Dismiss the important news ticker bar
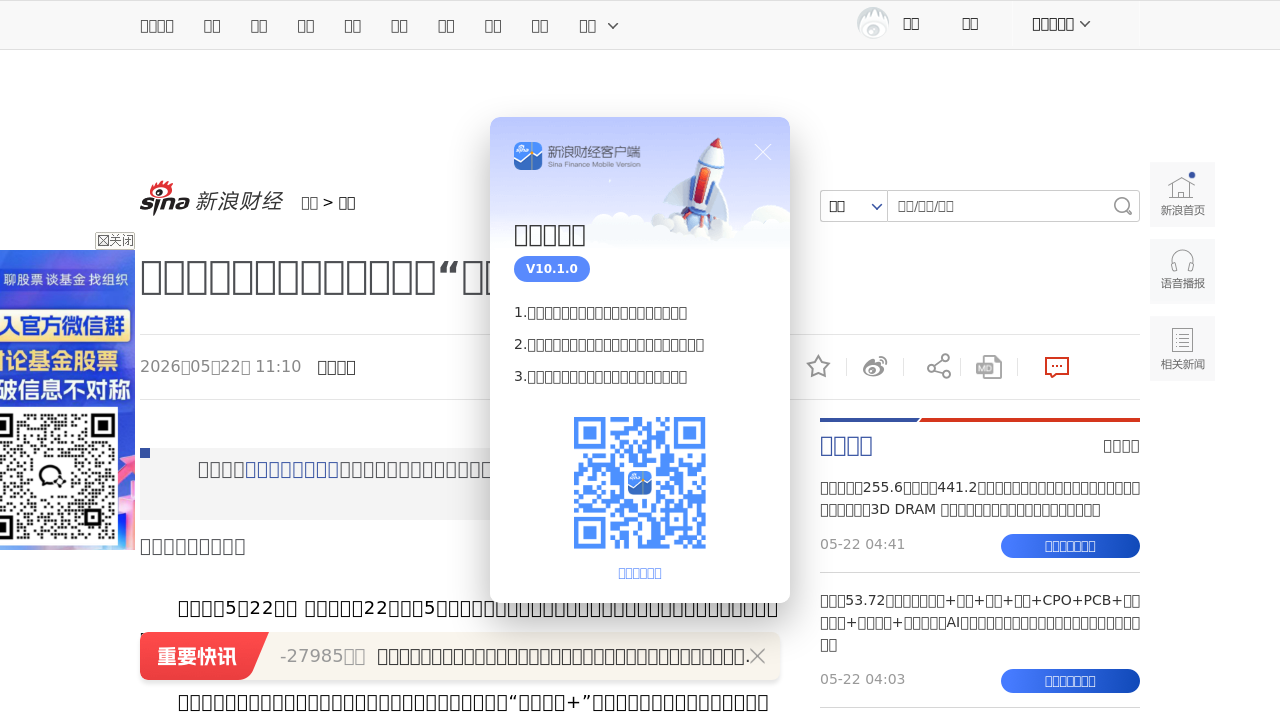 coord(758,656)
